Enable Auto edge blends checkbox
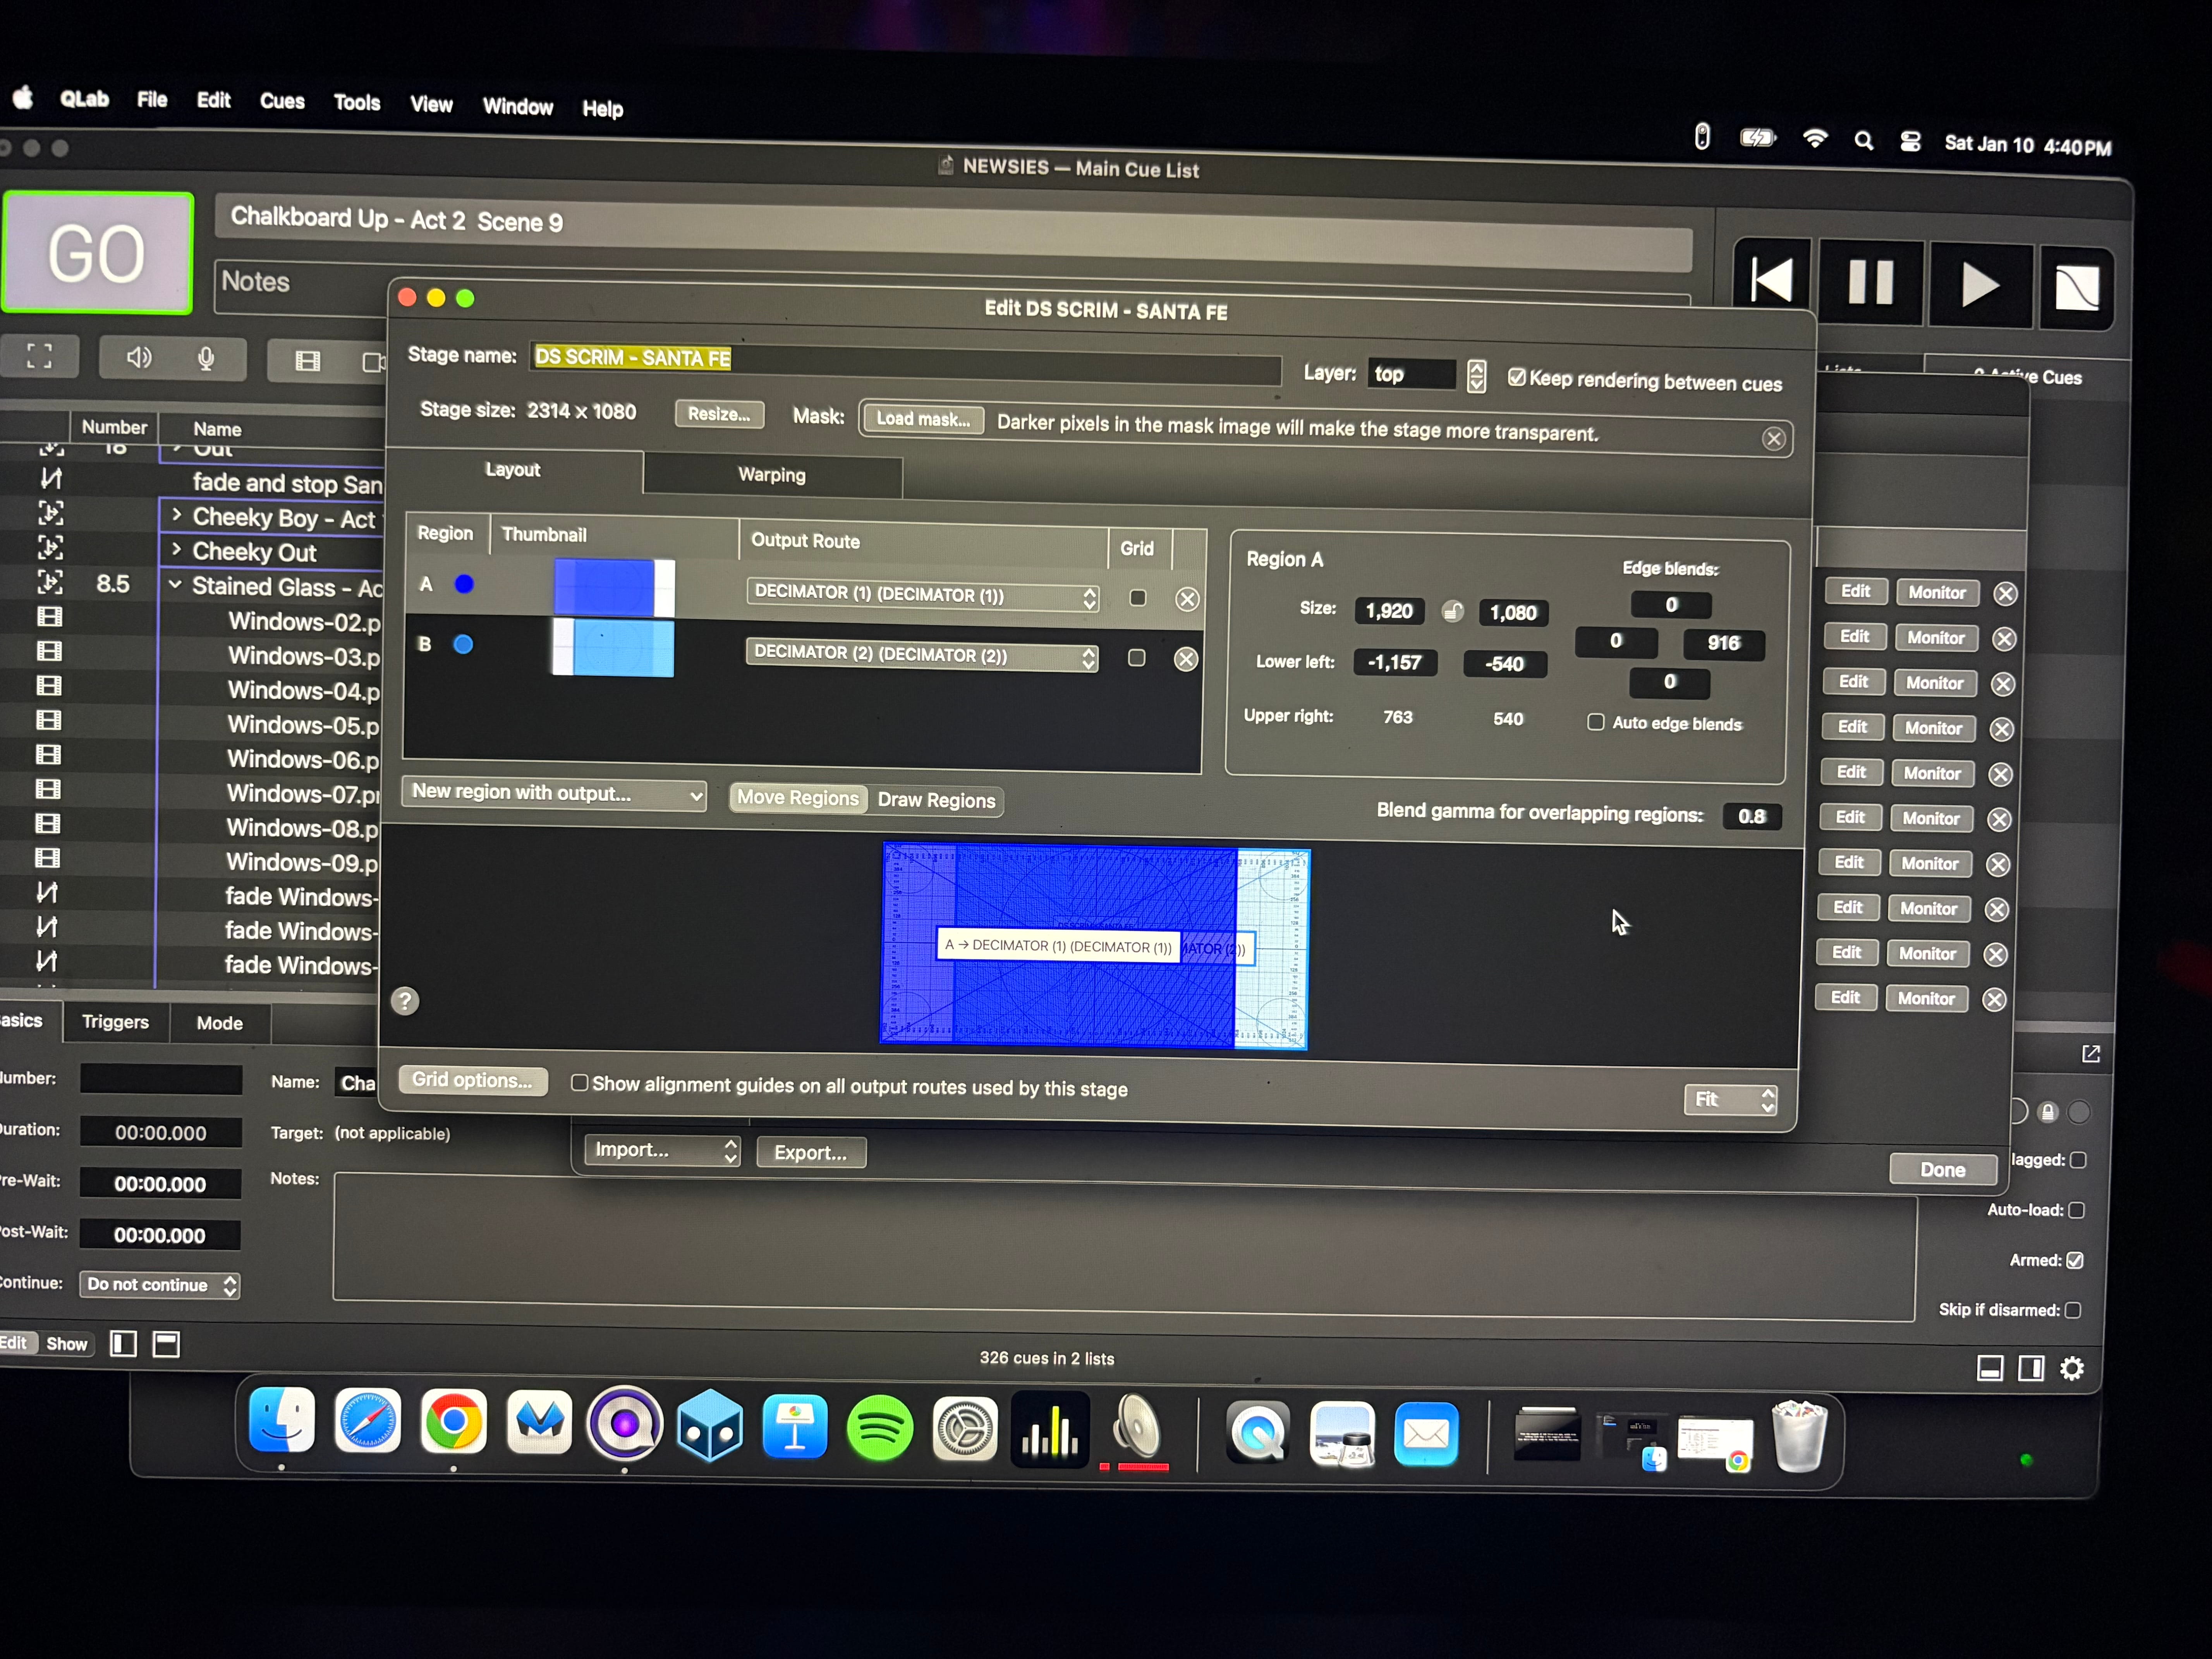Viewport: 2212px width, 1659px height. 1596,722
